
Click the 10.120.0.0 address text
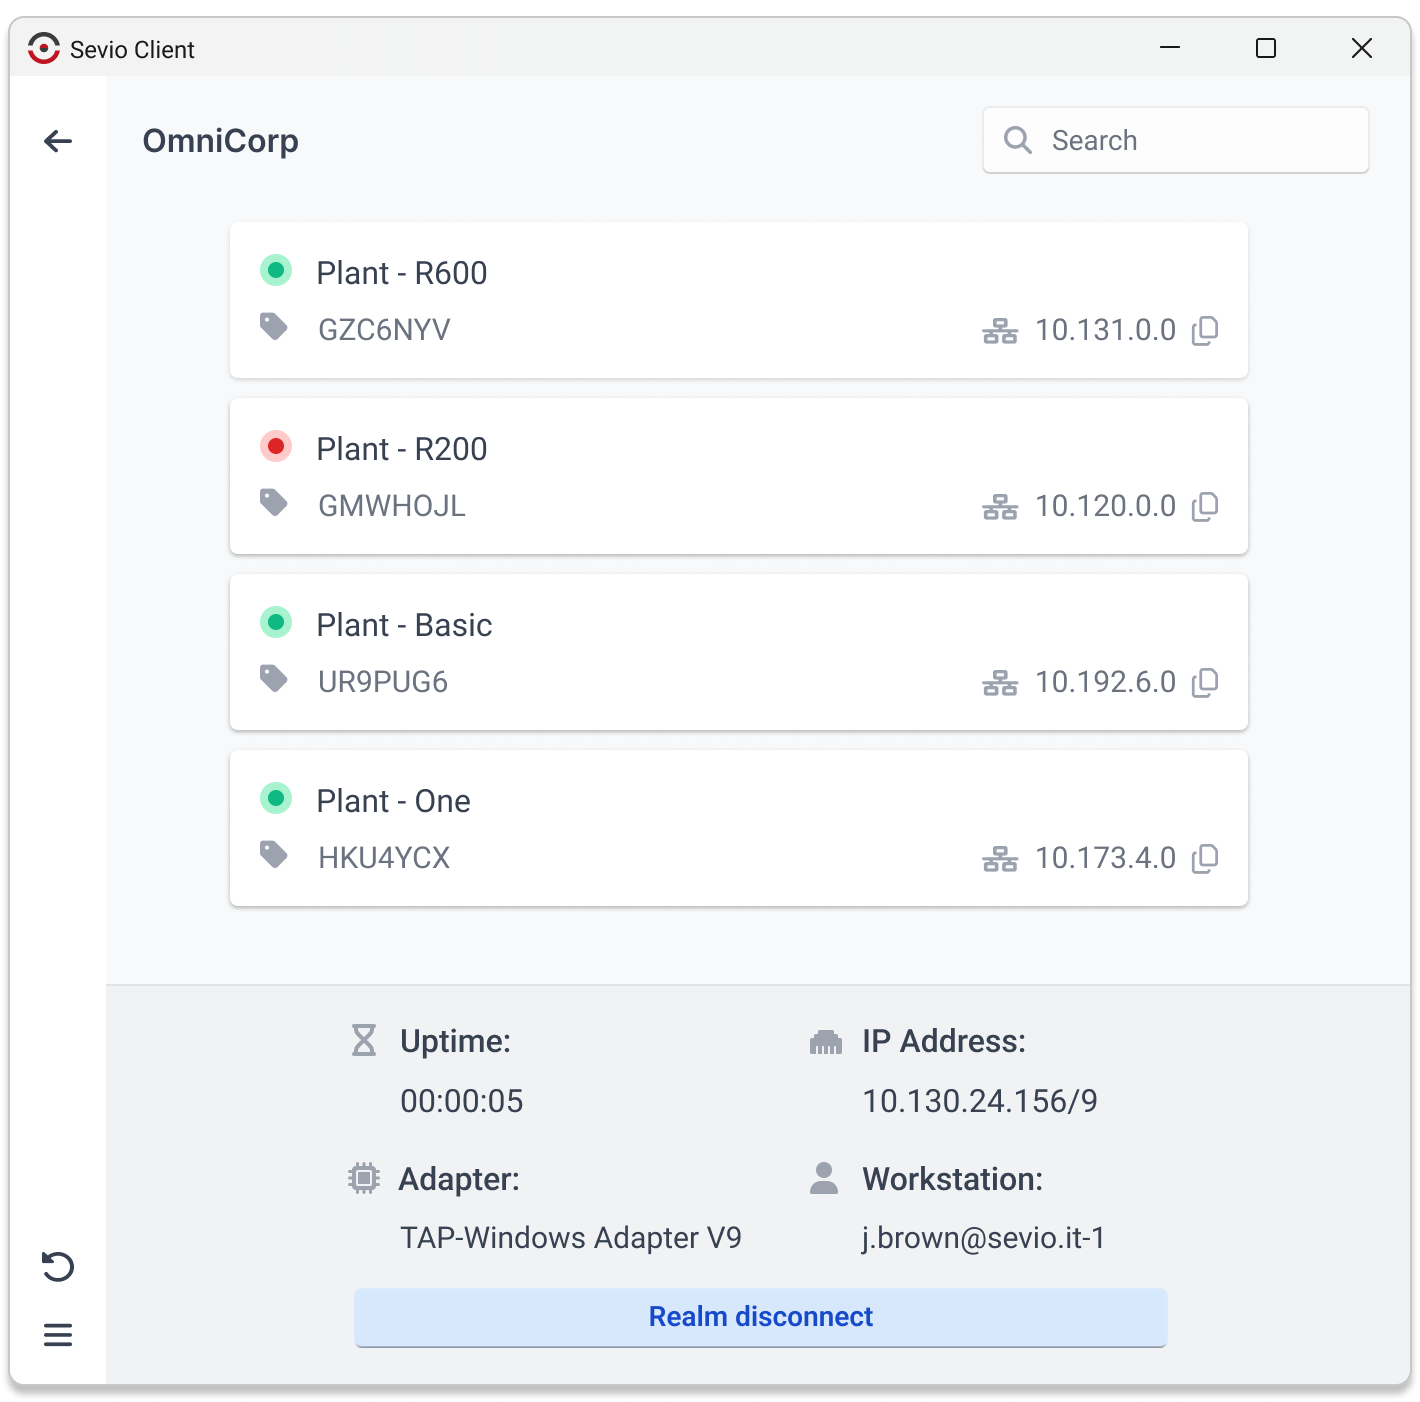coord(1106,506)
